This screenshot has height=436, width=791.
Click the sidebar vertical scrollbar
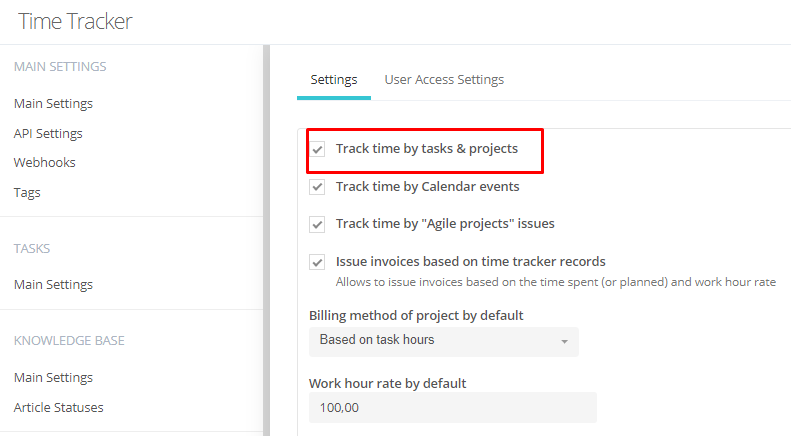point(266,240)
